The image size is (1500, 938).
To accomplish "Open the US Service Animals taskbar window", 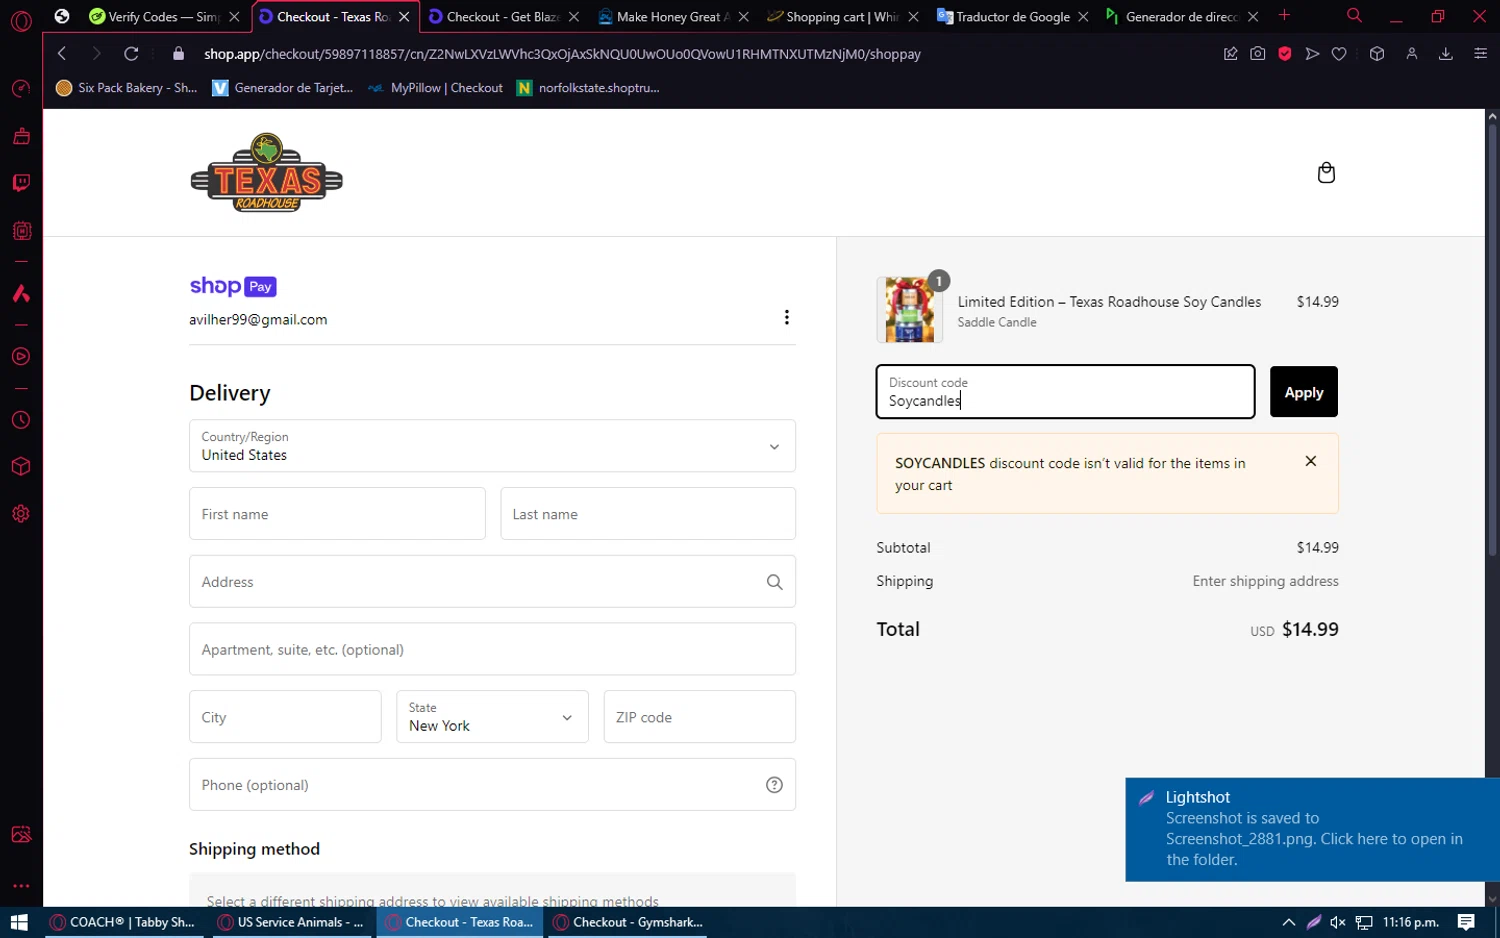I will pos(290,922).
